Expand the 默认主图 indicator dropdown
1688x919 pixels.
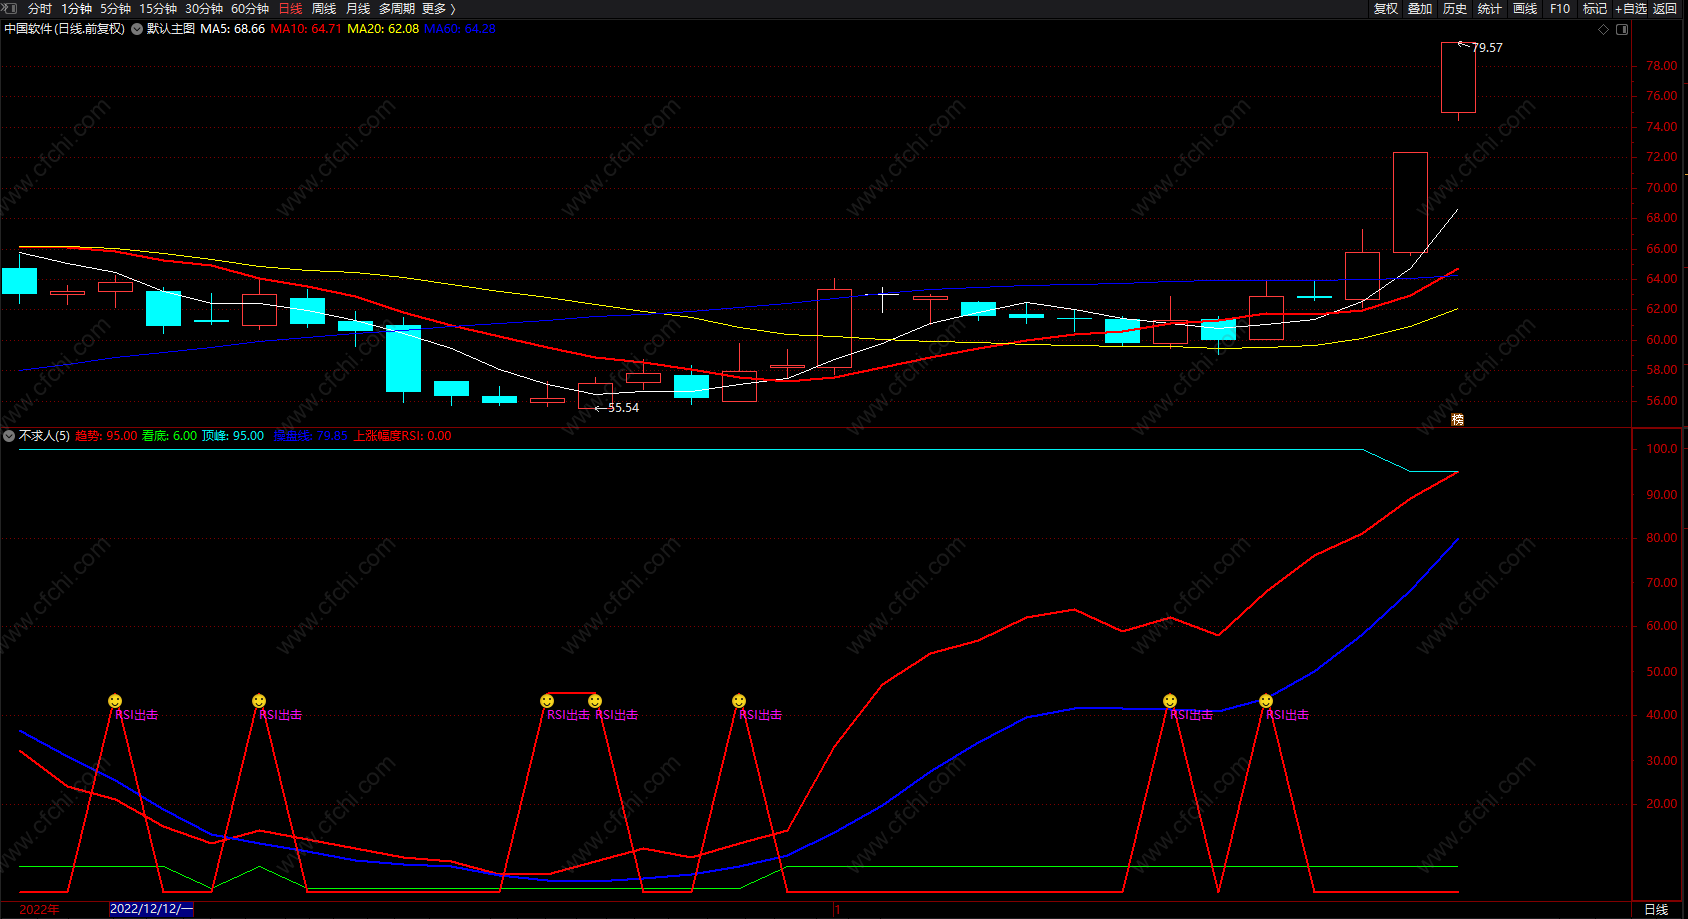pos(137,29)
